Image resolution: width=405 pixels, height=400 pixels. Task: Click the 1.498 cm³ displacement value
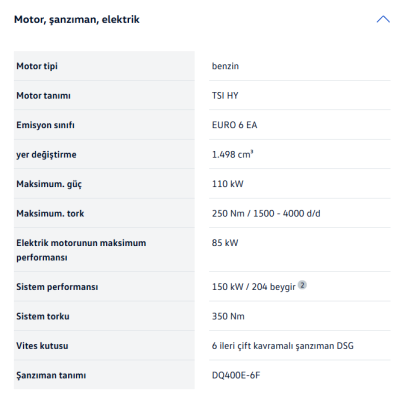click(233, 154)
